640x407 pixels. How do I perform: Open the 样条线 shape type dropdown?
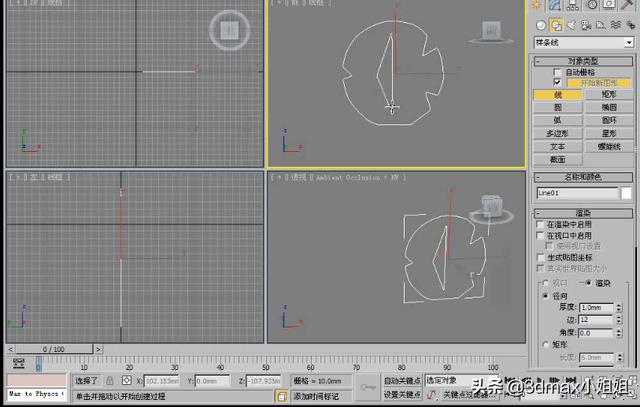[x=584, y=42]
